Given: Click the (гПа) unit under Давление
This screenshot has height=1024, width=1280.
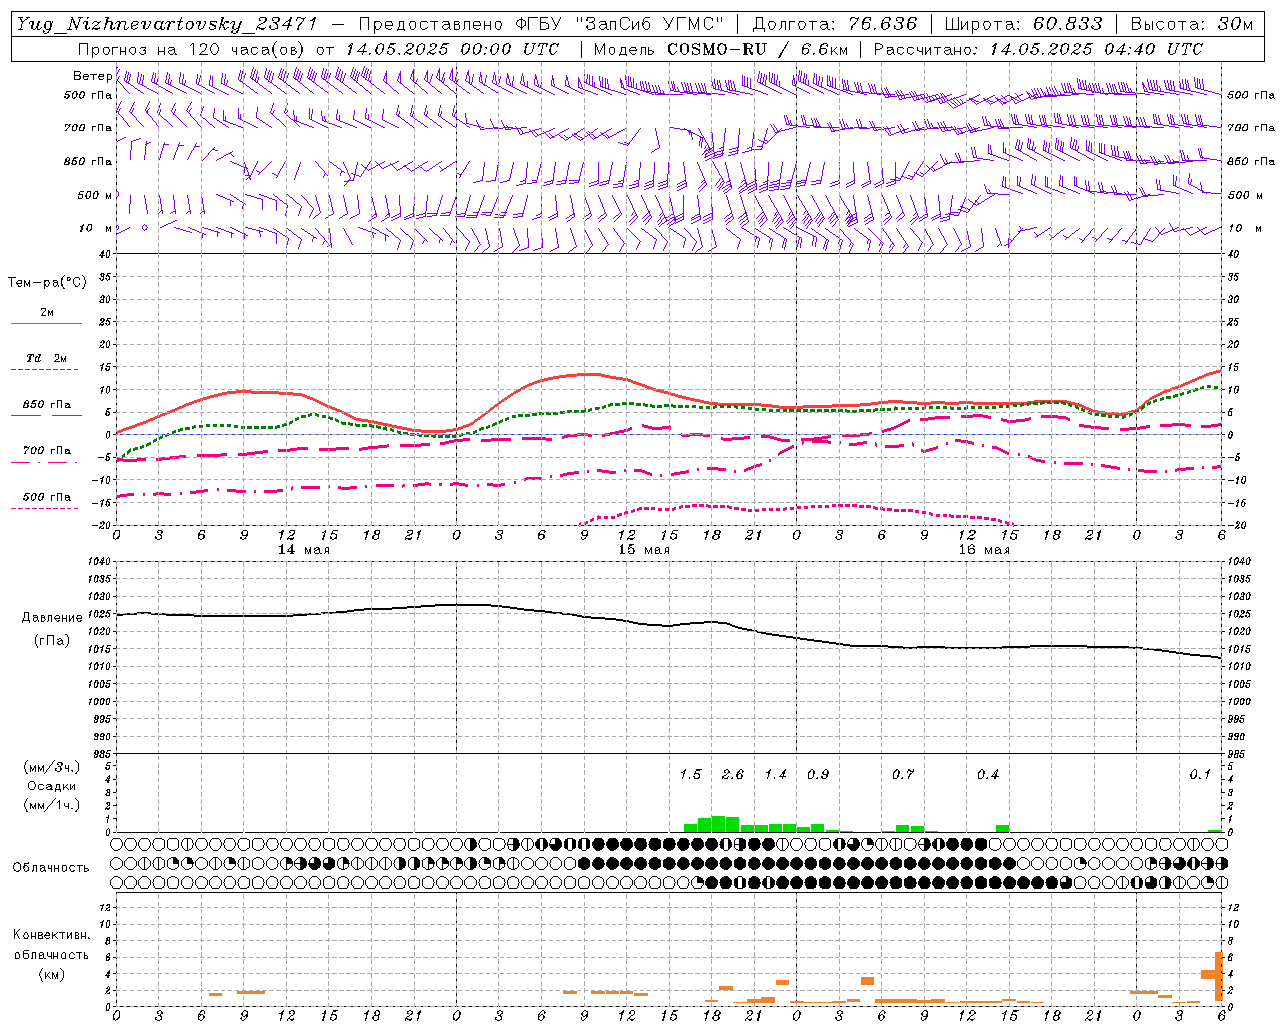Looking at the screenshot, I should coord(52,641).
